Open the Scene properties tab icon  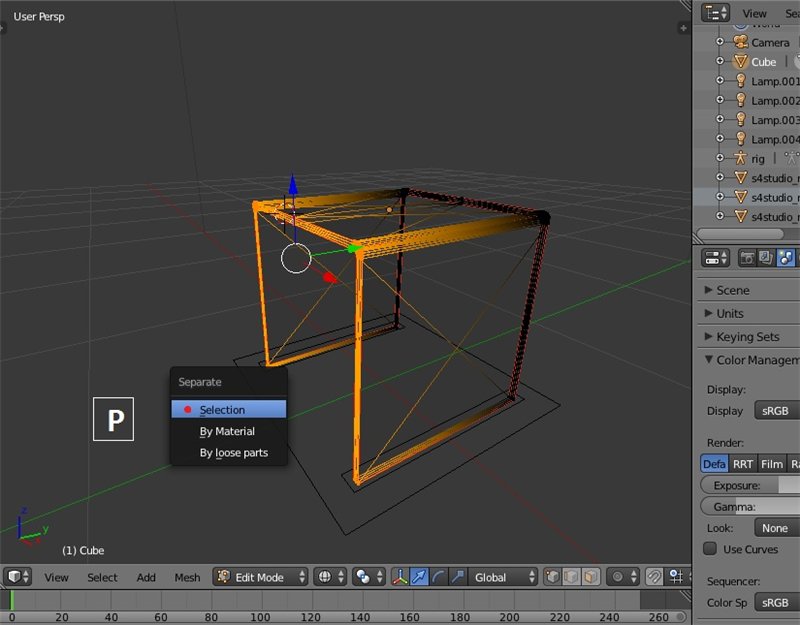[787, 258]
